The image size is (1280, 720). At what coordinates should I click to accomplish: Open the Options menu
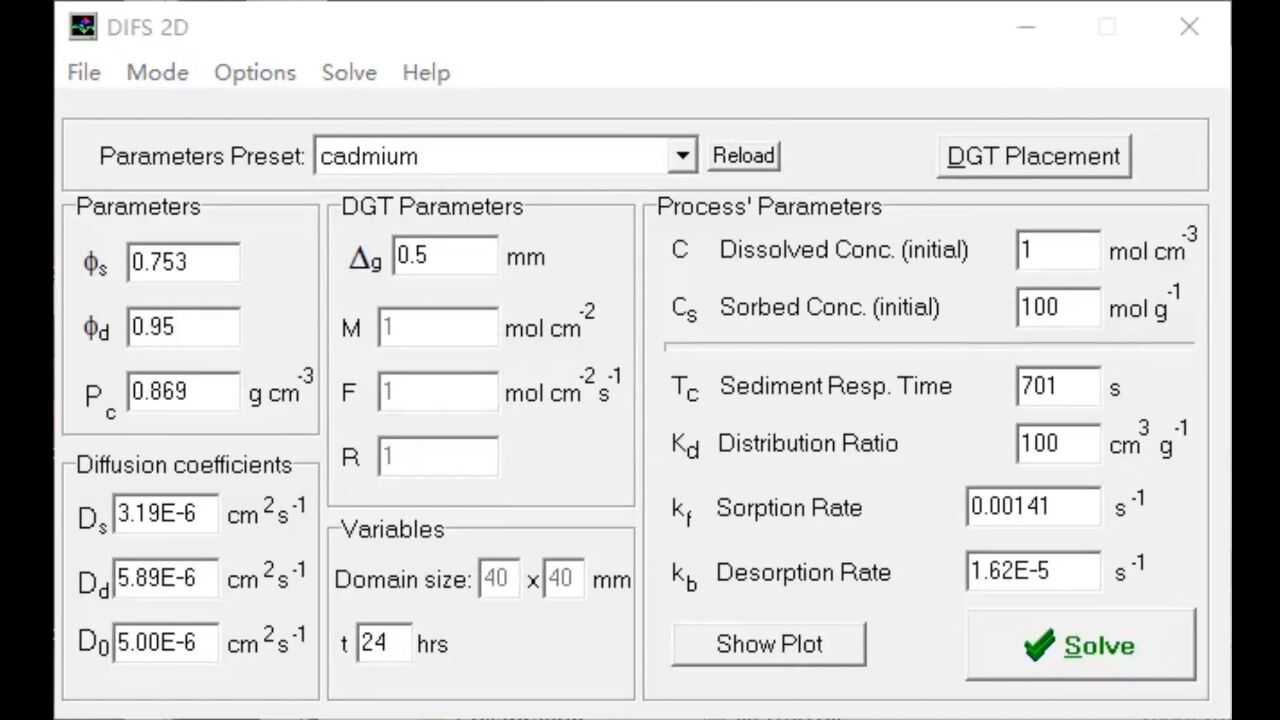click(255, 73)
